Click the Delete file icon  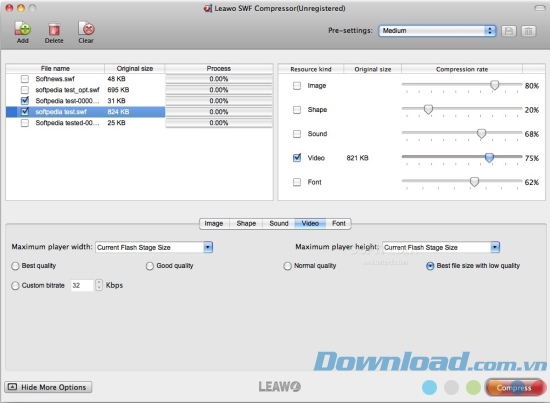pyautogui.click(x=54, y=29)
